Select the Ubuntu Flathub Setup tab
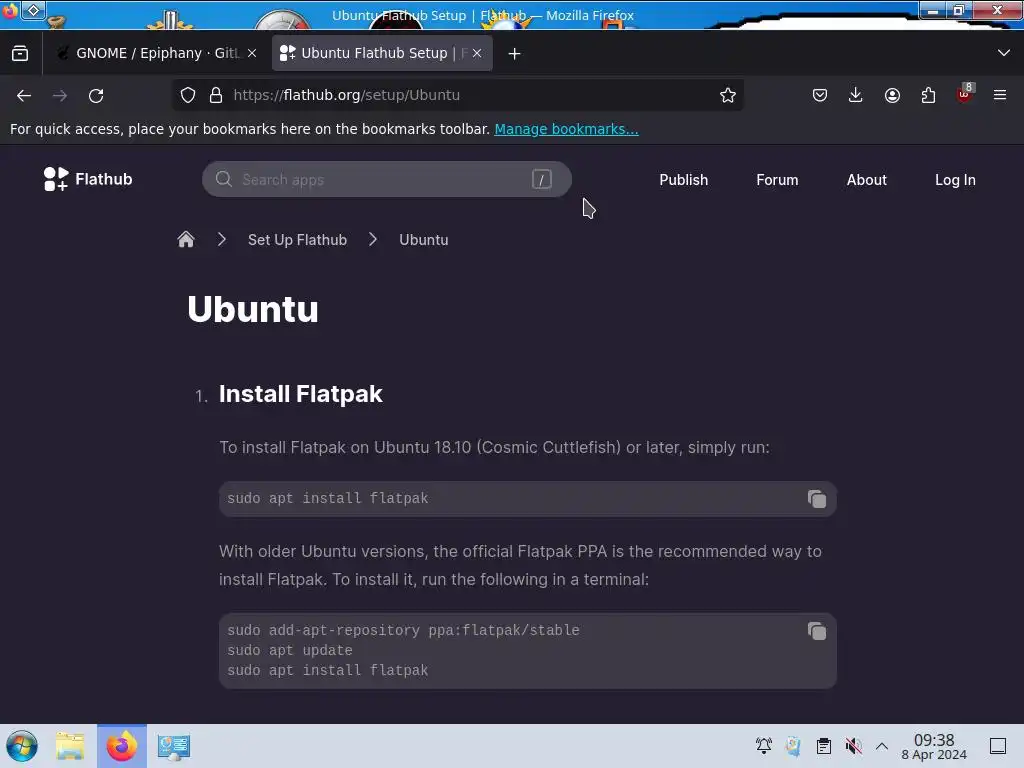 click(382, 54)
